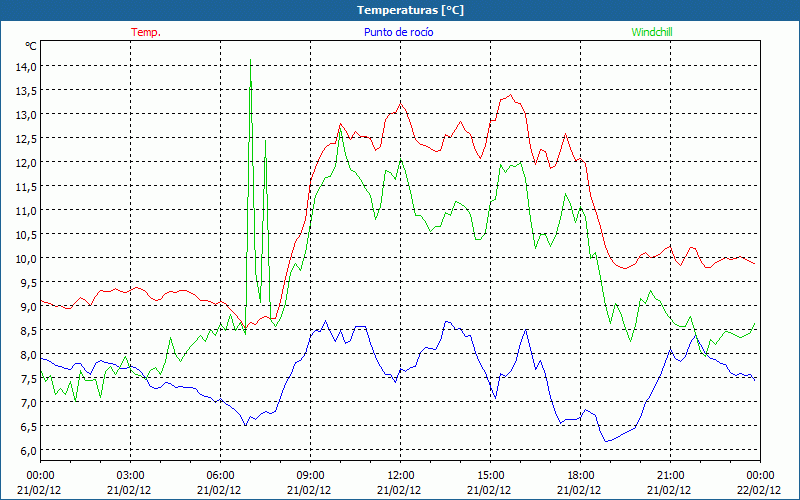The height and width of the screenshot is (500, 800).
Task: Click the blue dew point minimum near 19:00
Action: click(606, 441)
